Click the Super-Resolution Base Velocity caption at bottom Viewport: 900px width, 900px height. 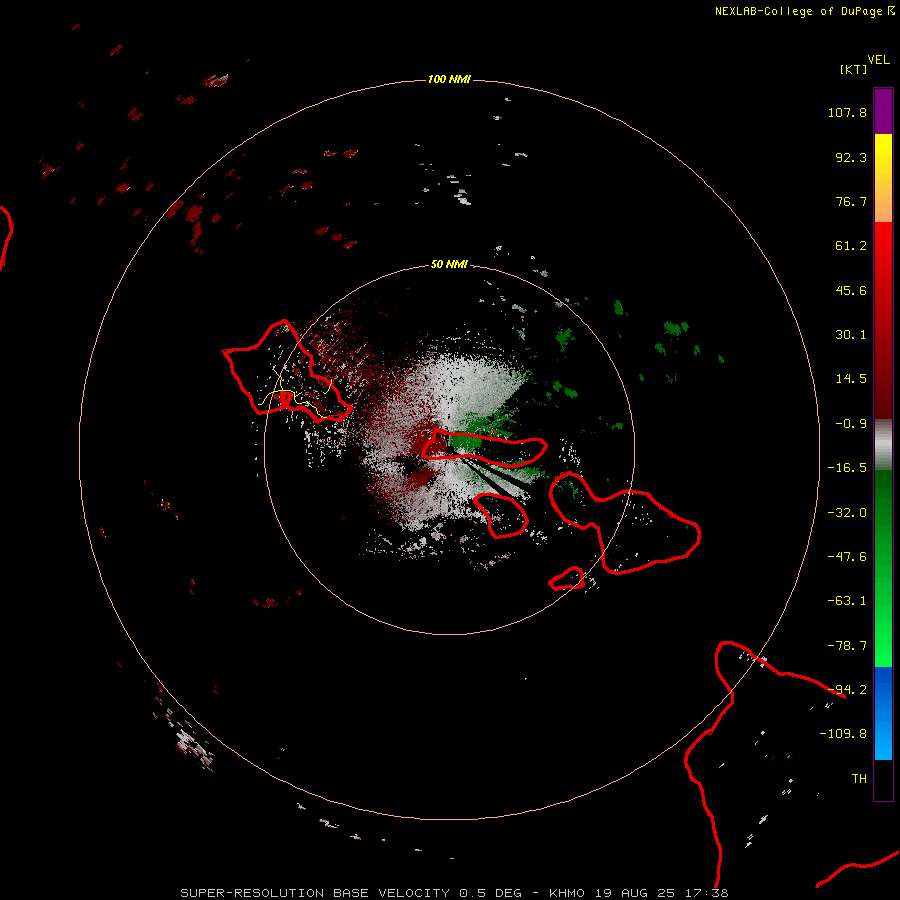pyautogui.click(x=454, y=893)
